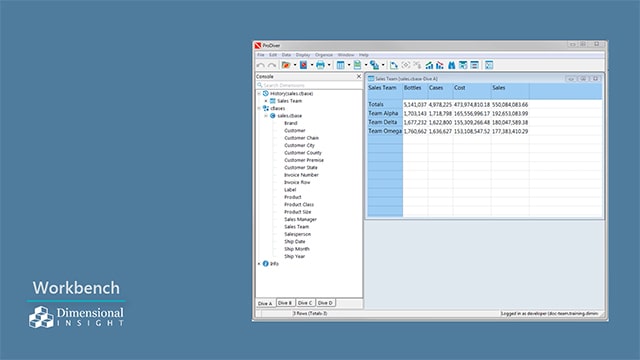Click the Redo arrow in the toolbar
This screenshot has width=640, height=360.
(x=272, y=65)
